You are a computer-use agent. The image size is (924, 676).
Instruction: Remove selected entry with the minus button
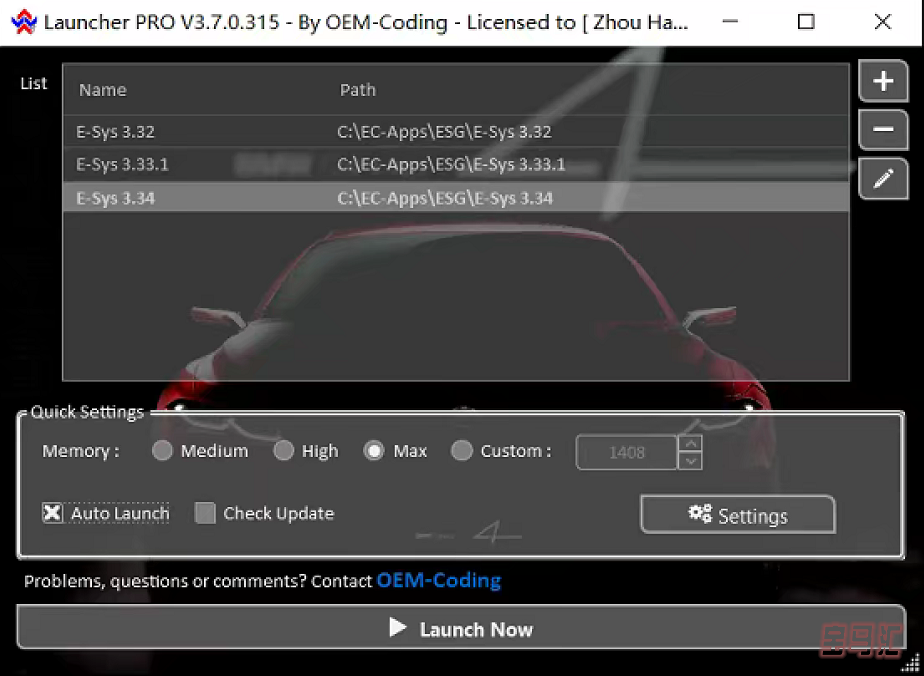point(883,130)
